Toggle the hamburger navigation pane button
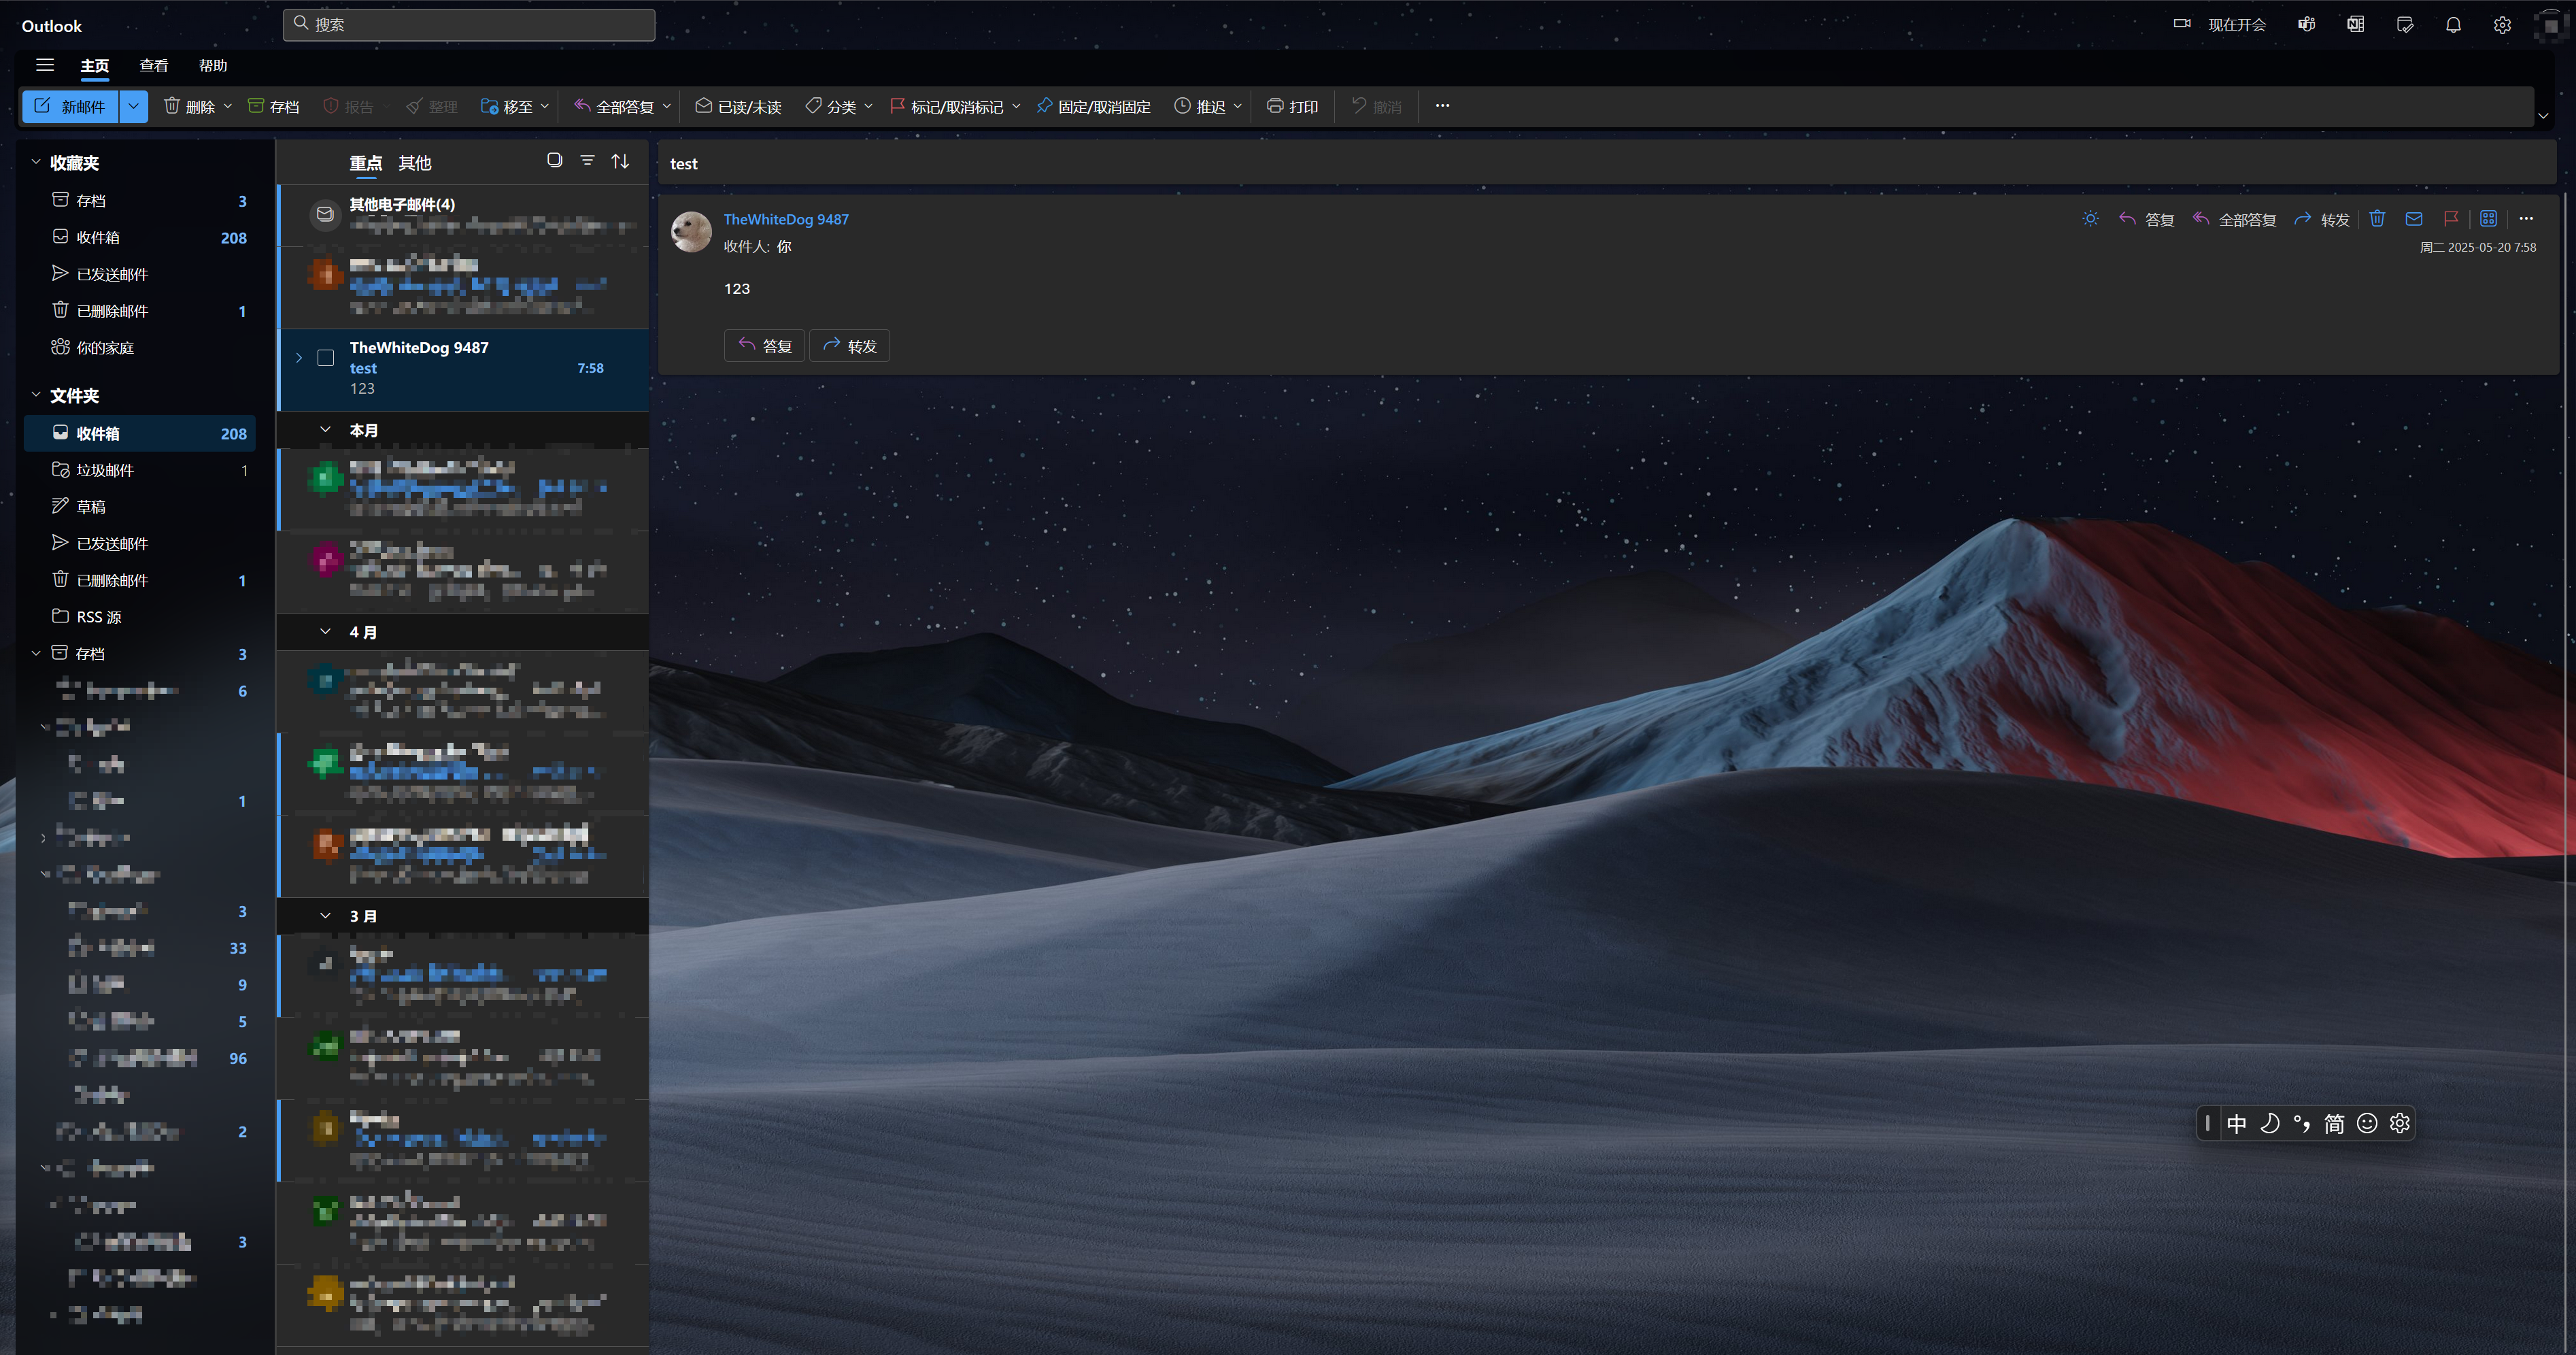2576x1355 pixels. coord(45,65)
